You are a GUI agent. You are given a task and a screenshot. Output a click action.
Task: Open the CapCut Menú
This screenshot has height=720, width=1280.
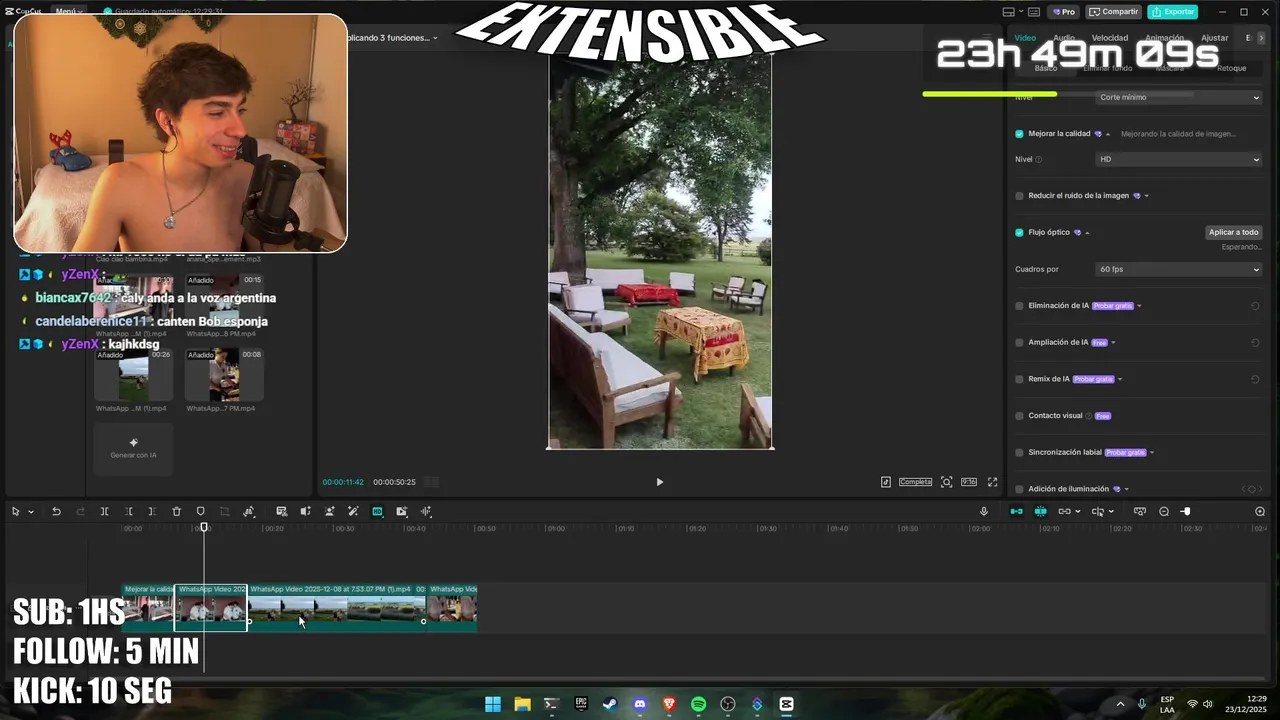tap(69, 12)
